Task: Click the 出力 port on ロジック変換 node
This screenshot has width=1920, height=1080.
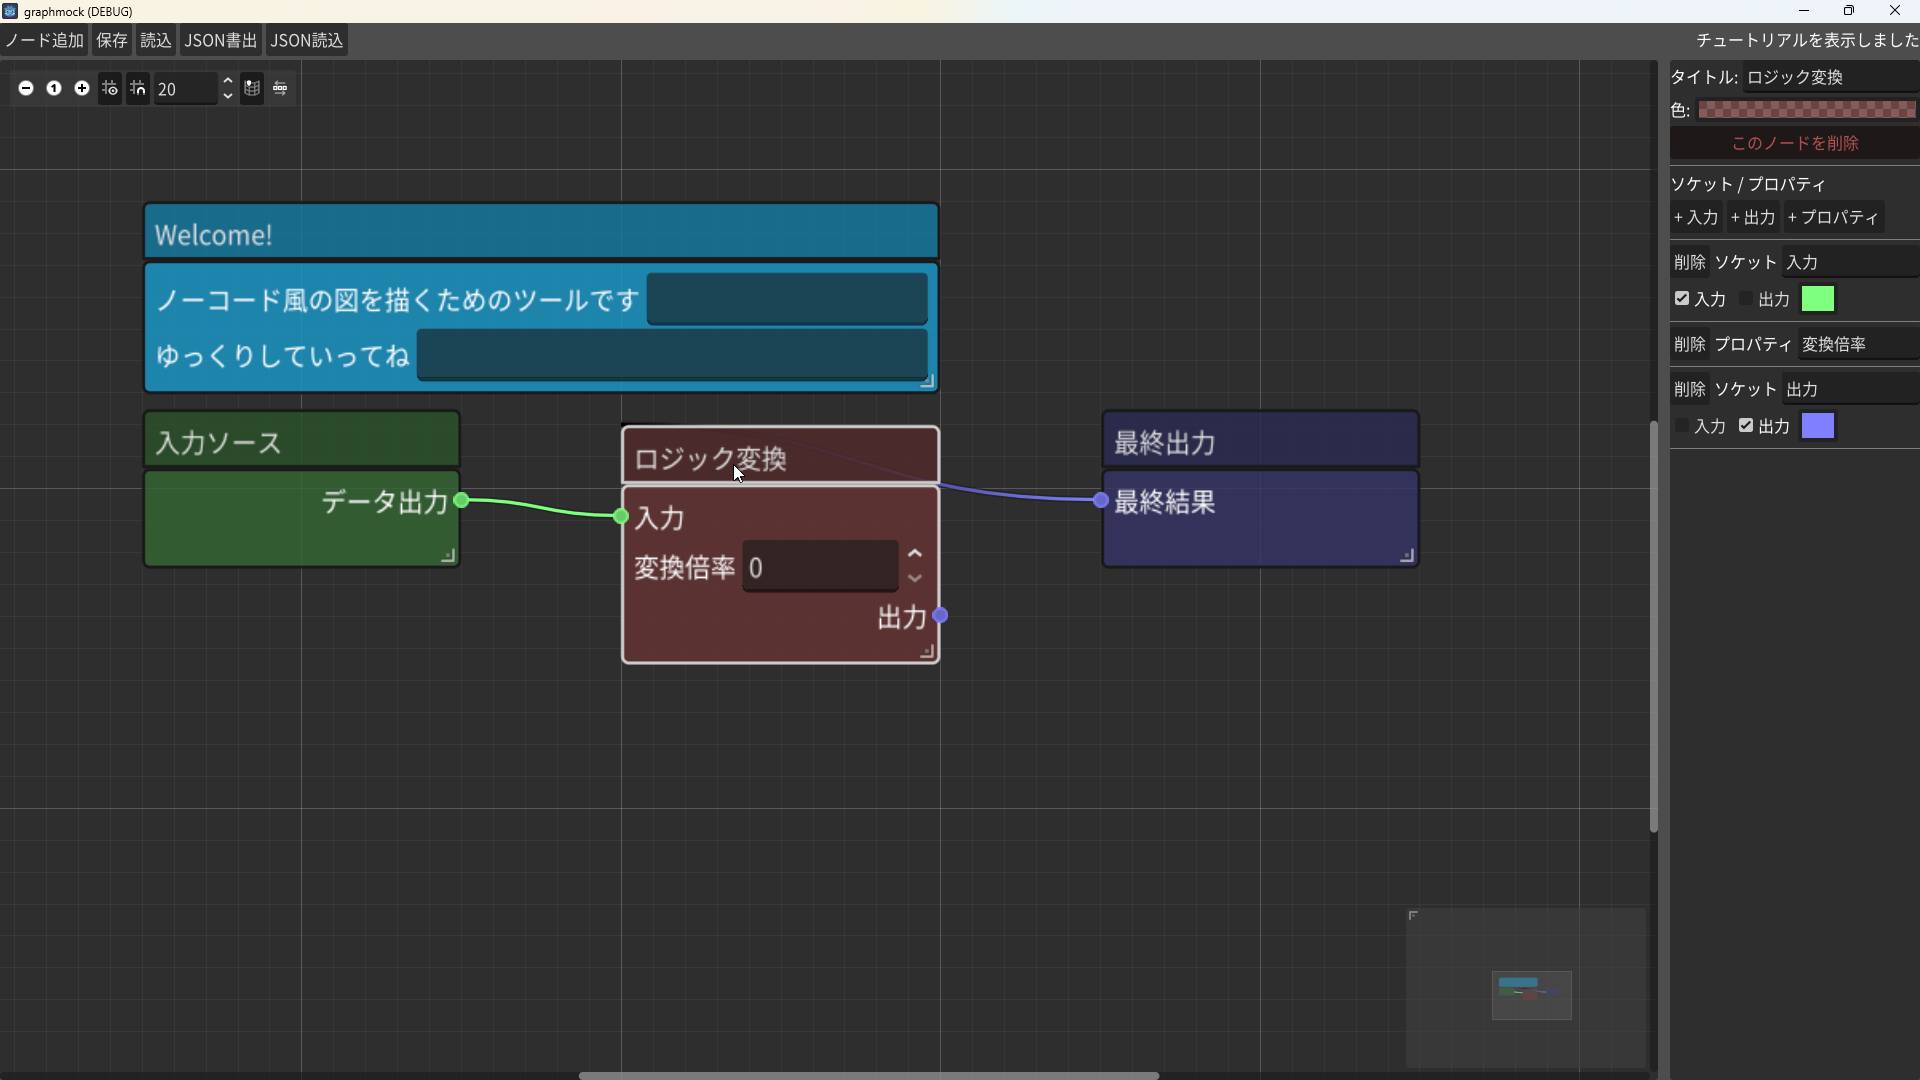Action: 940,616
